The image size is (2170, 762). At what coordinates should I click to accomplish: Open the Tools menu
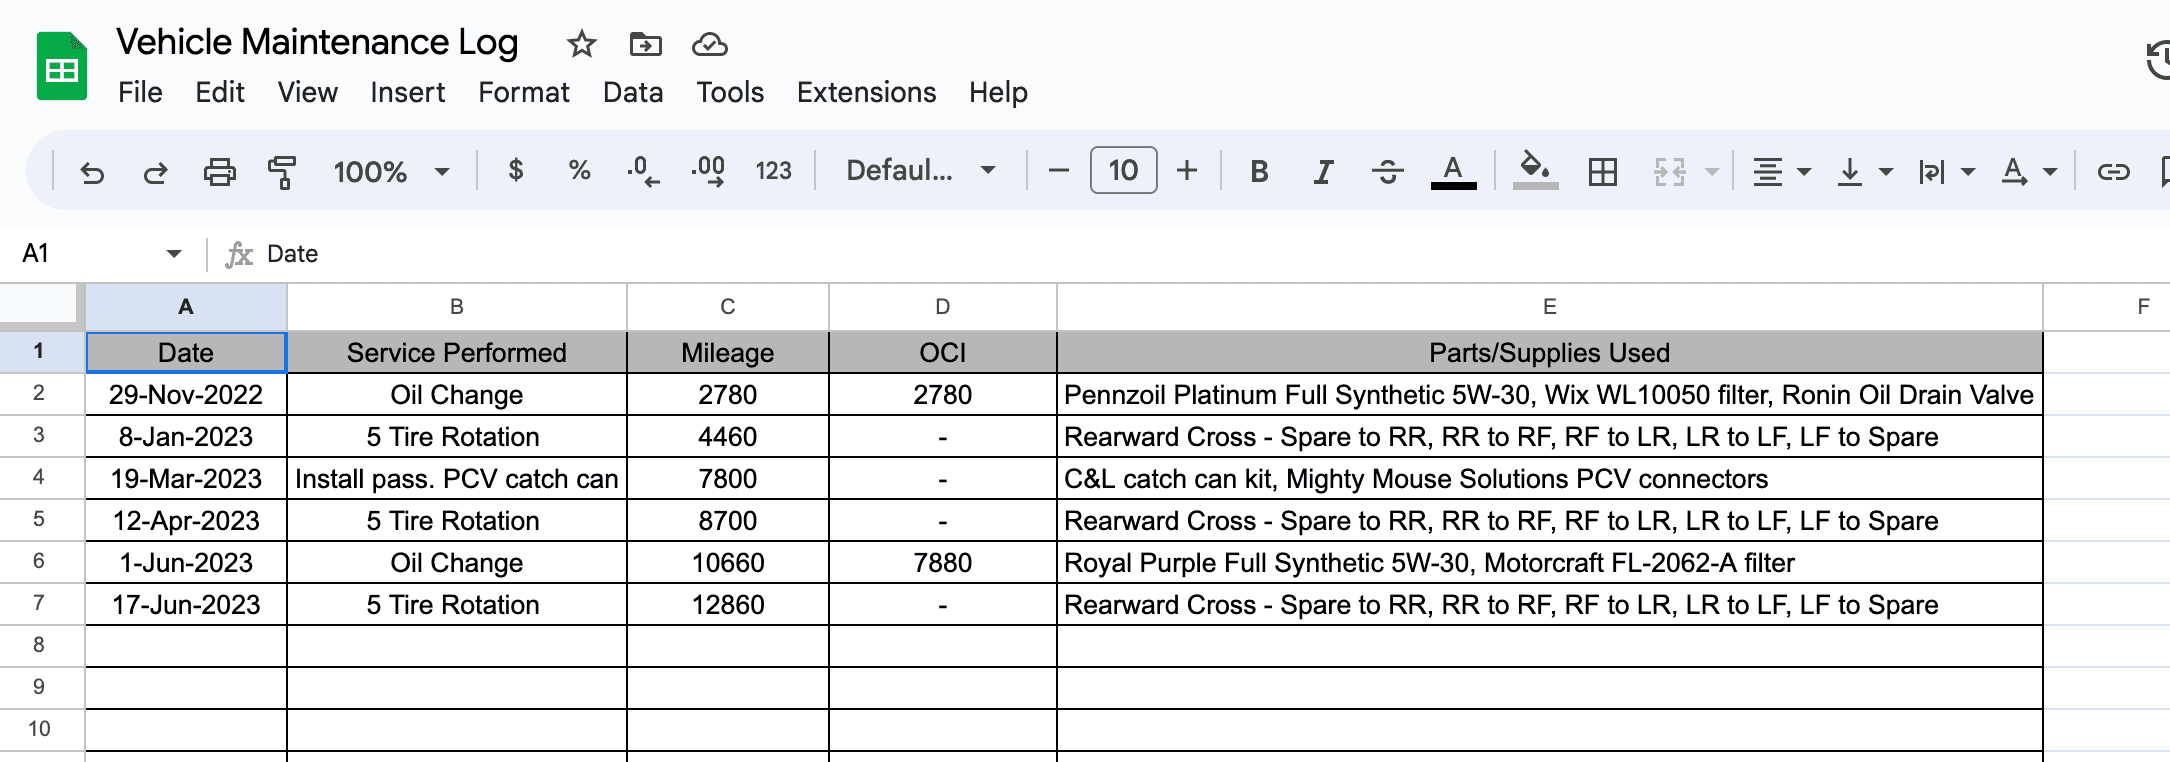(x=730, y=93)
